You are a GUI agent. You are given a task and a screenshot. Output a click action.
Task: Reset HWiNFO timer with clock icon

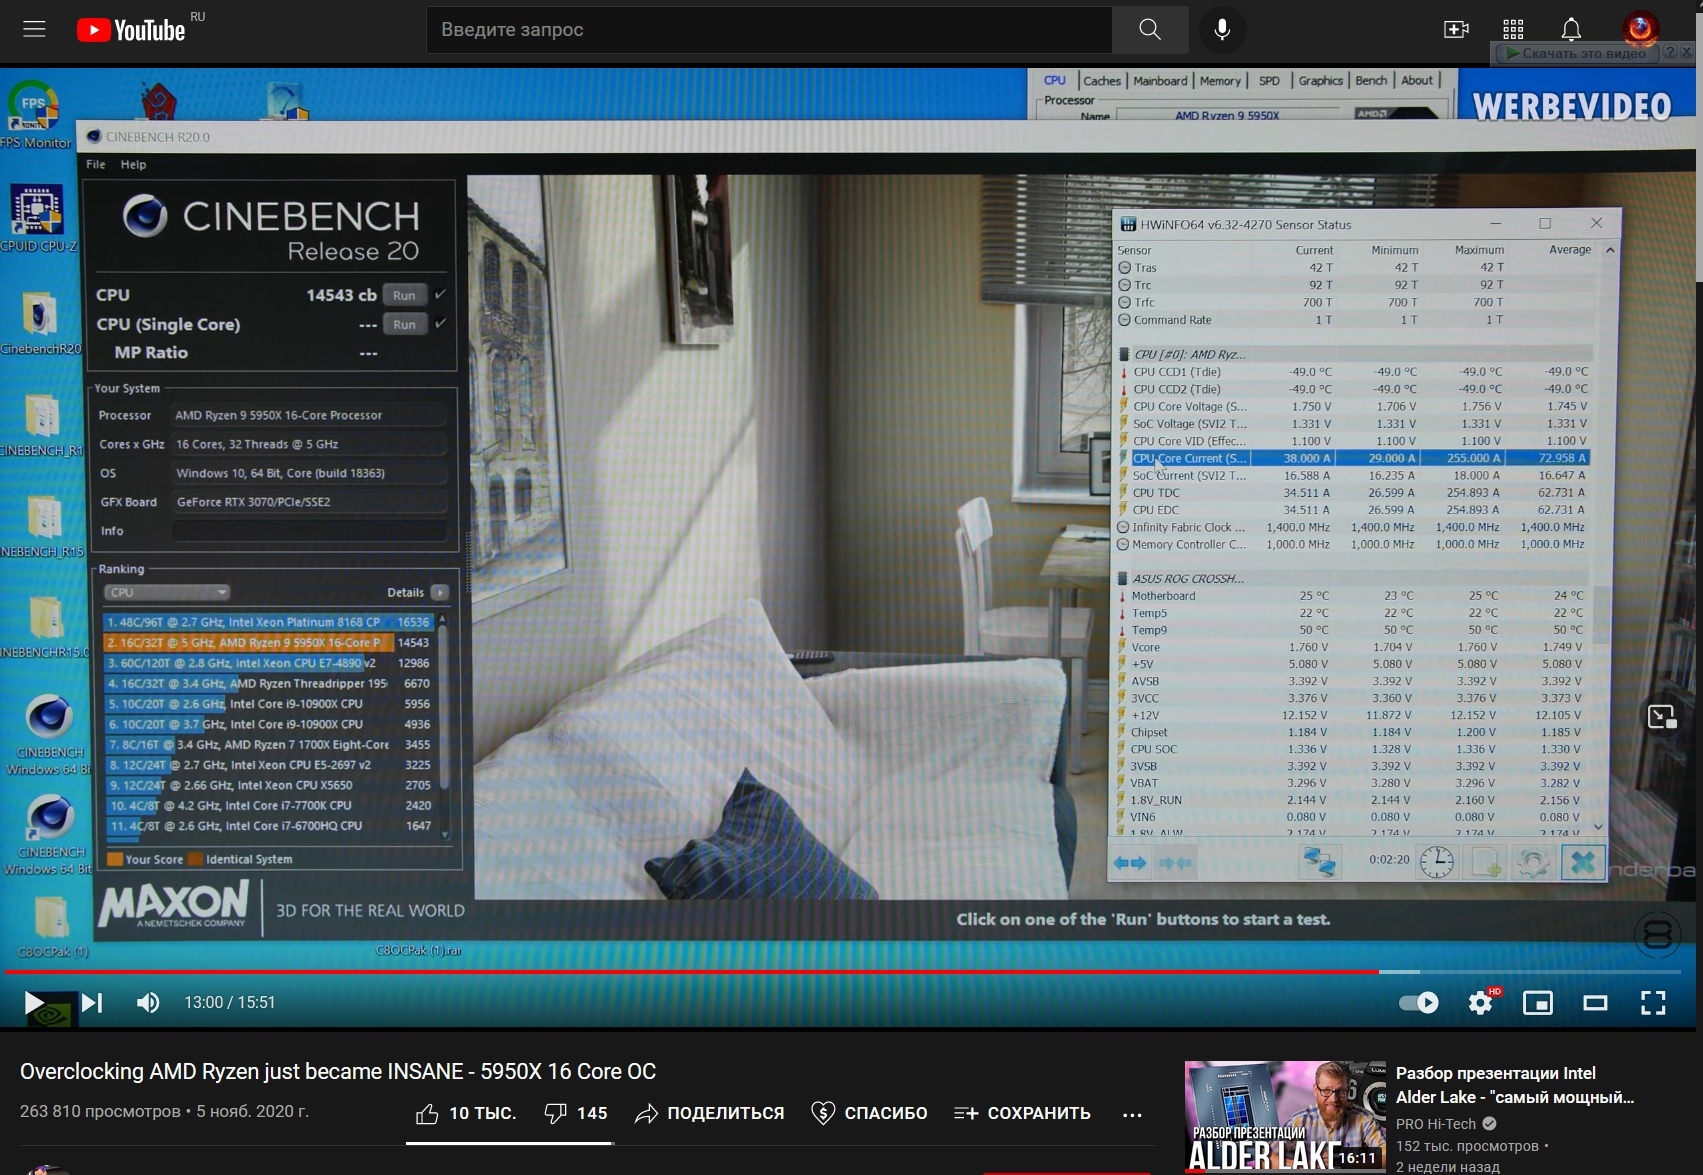click(1437, 862)
